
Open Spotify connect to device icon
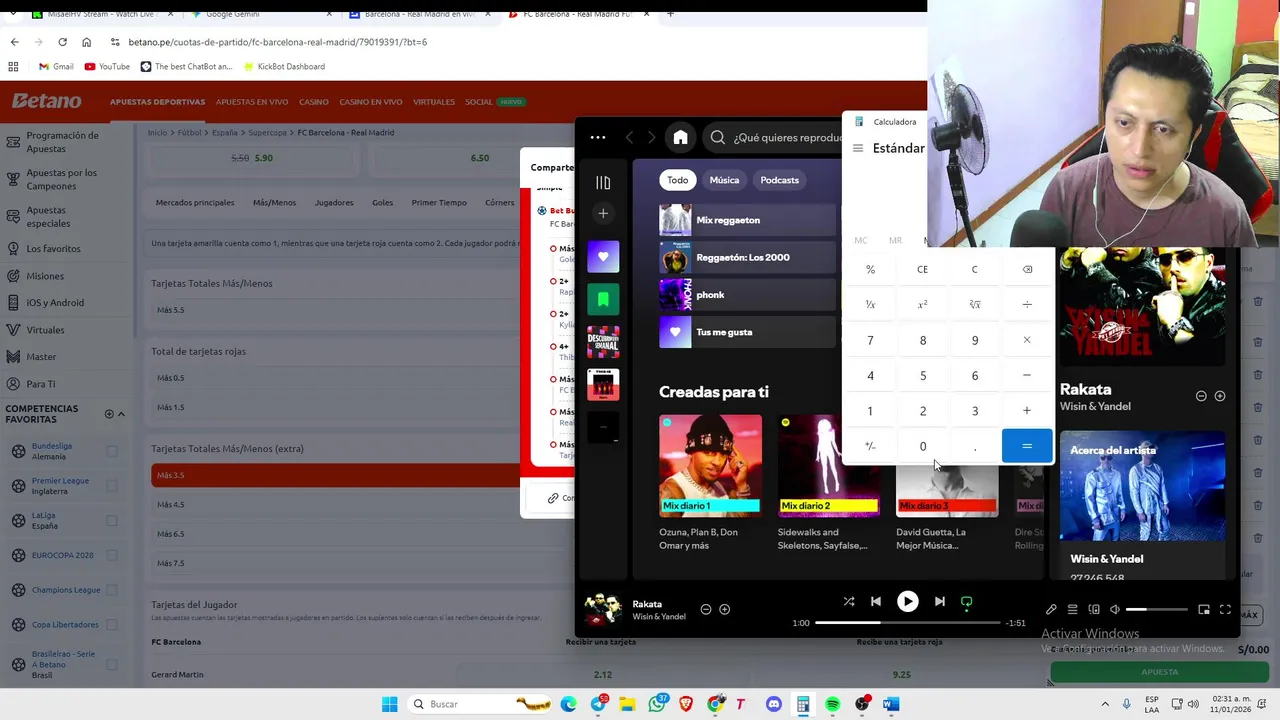click(1094, 610)
